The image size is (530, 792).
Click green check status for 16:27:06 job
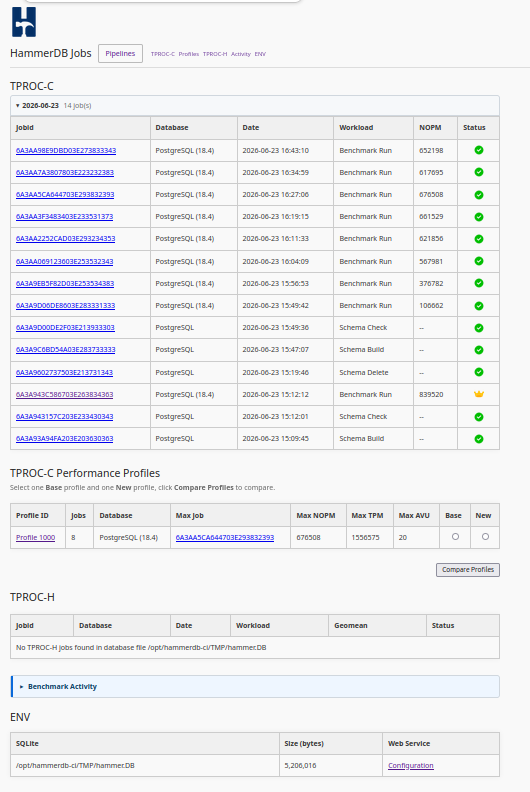coord(478,194)
